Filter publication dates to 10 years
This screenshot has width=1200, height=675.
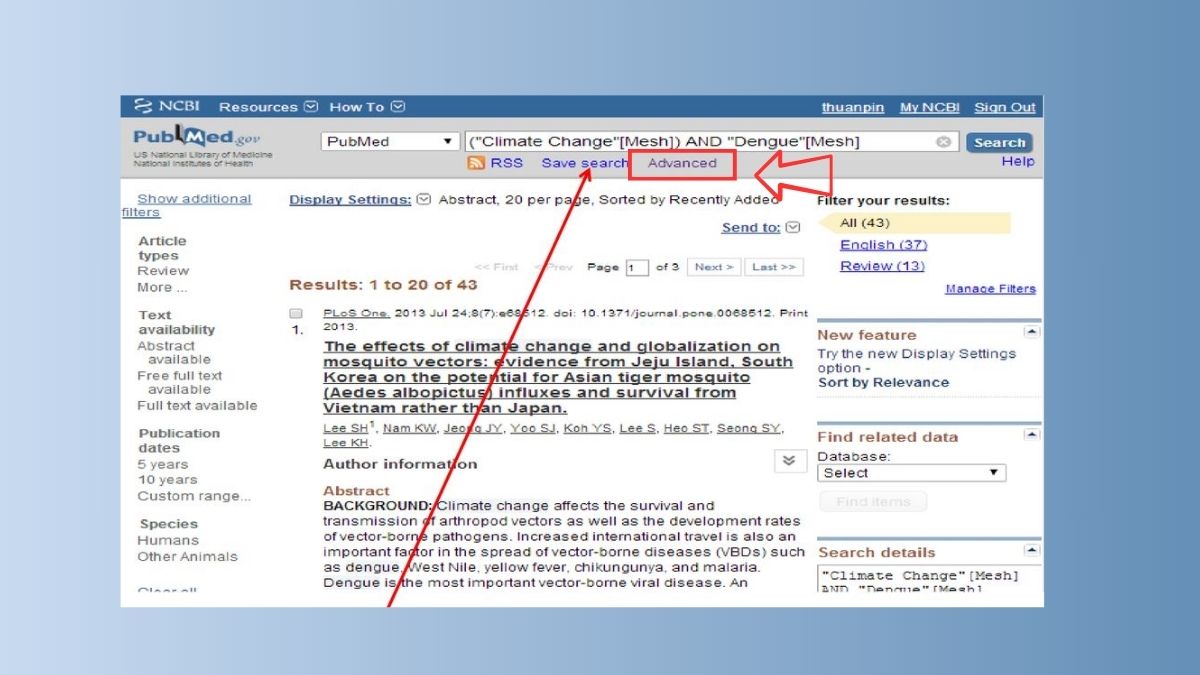(x=167, y=480)
